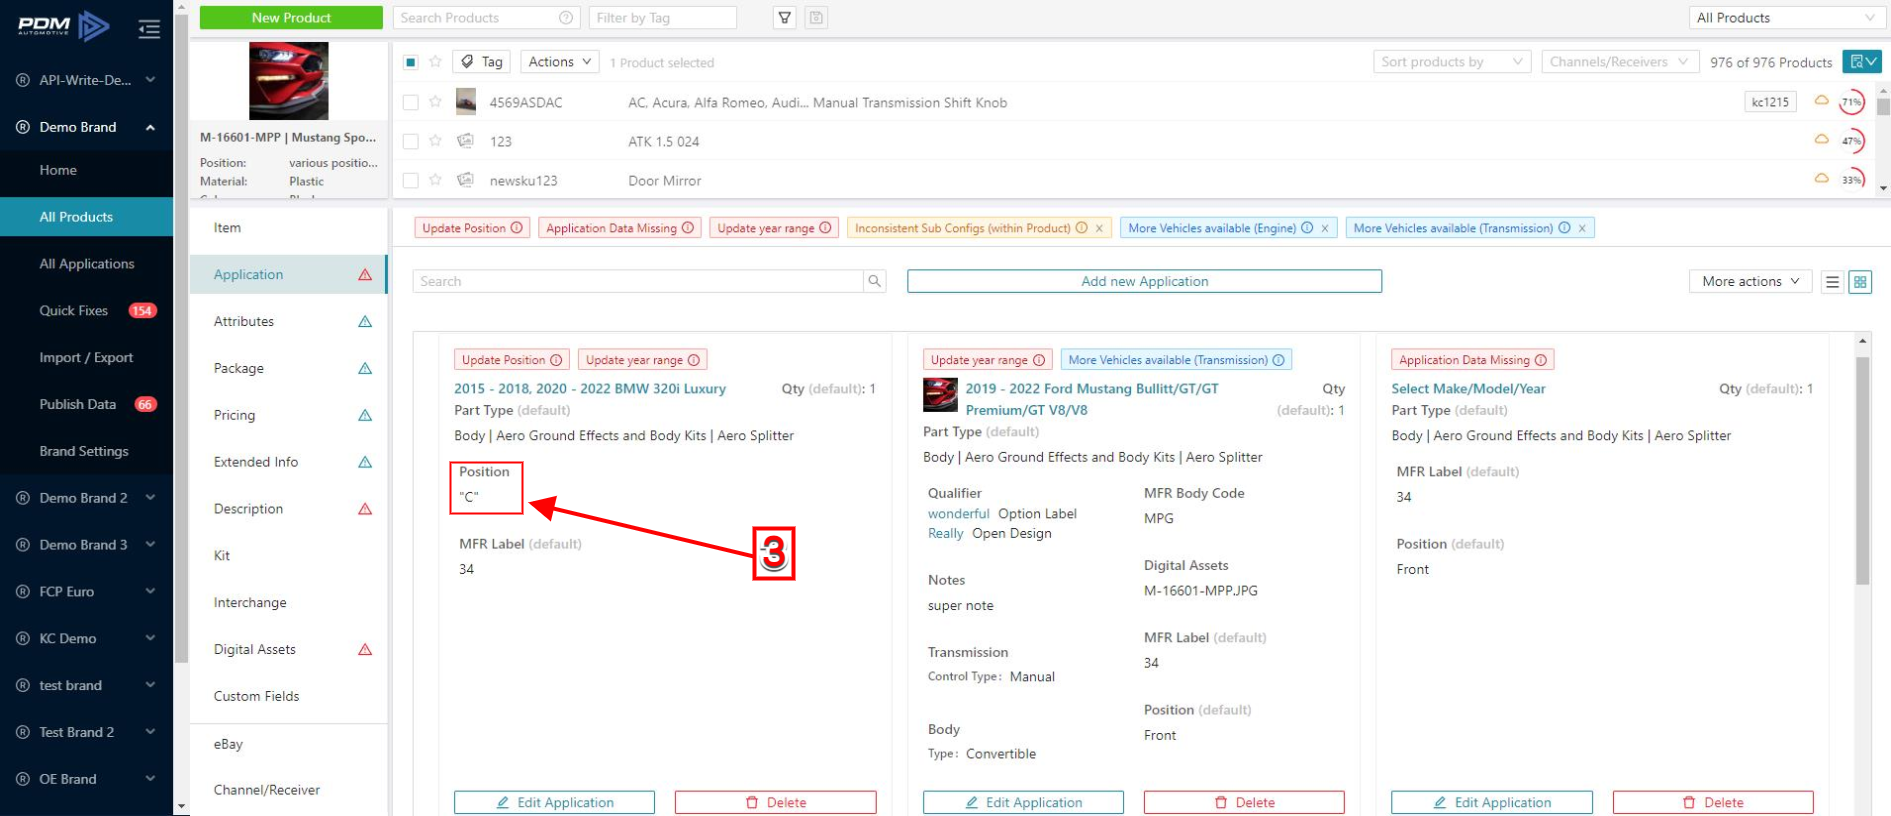1891x816 pixels.
Task: Click the Filter by Tag field
Action: tap(662, 18)
